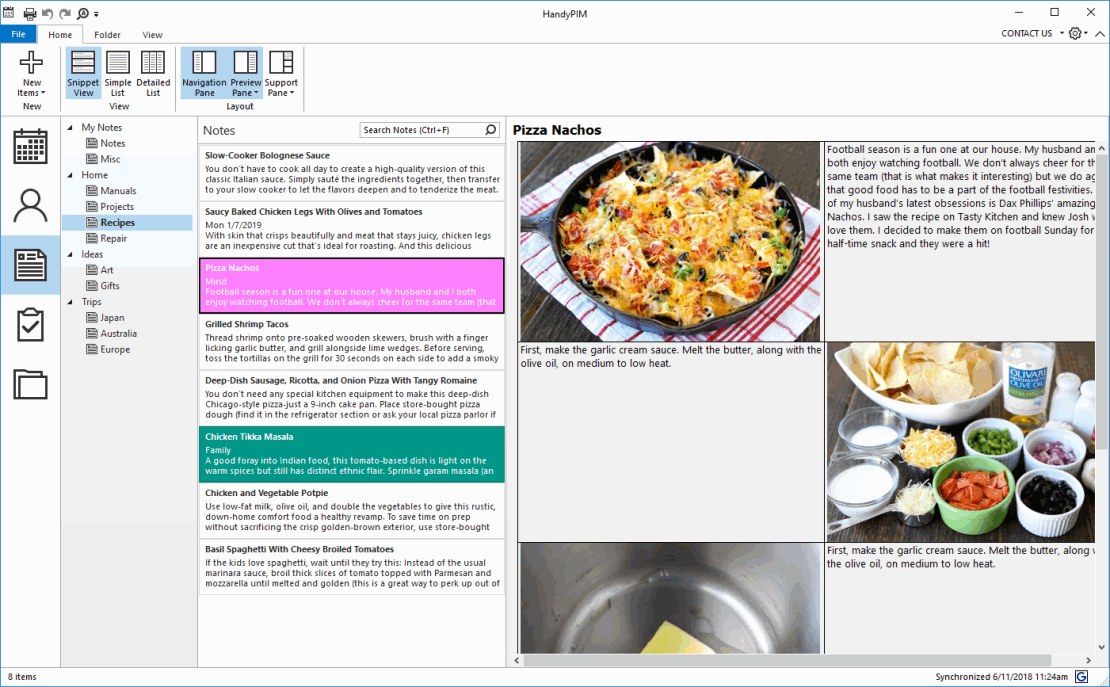Open the Preview Pane dropdown
Screen dimensions: 1110x687
245,74
